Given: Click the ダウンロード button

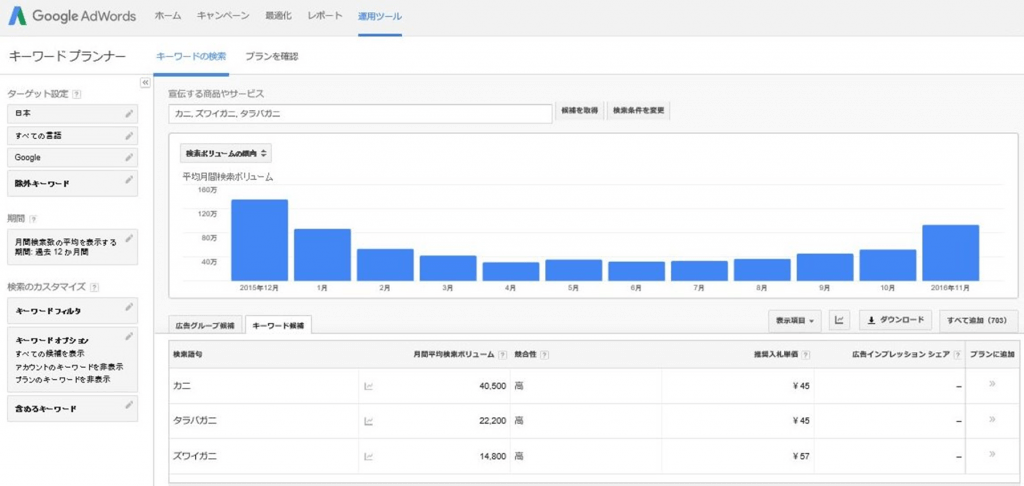Looking at the screenshot, I should (x=896, y=320).
